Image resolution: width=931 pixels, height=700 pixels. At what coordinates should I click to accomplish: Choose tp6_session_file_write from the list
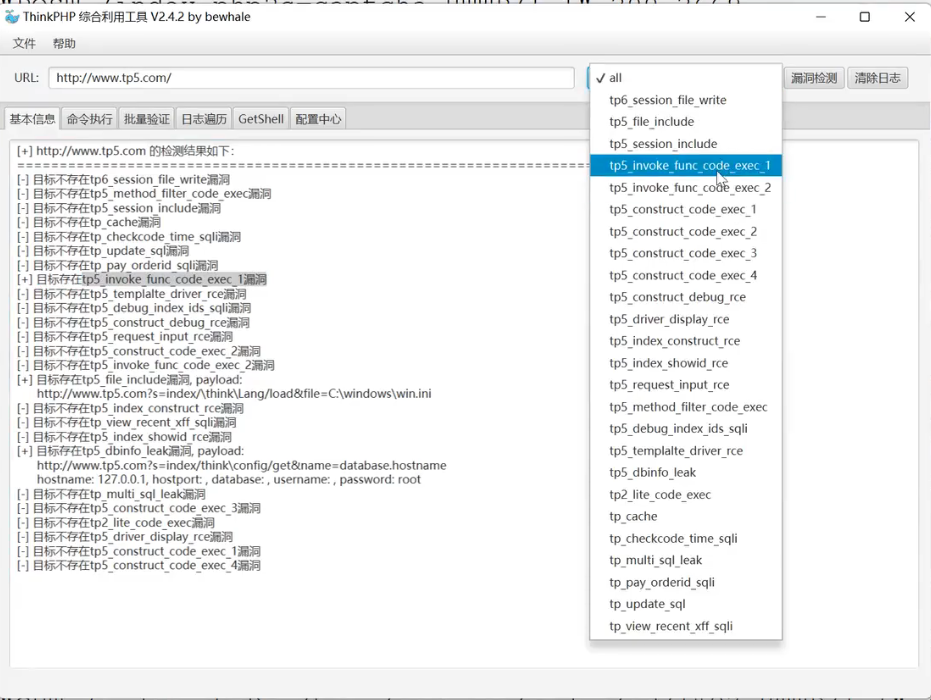[x=686, y=100]
